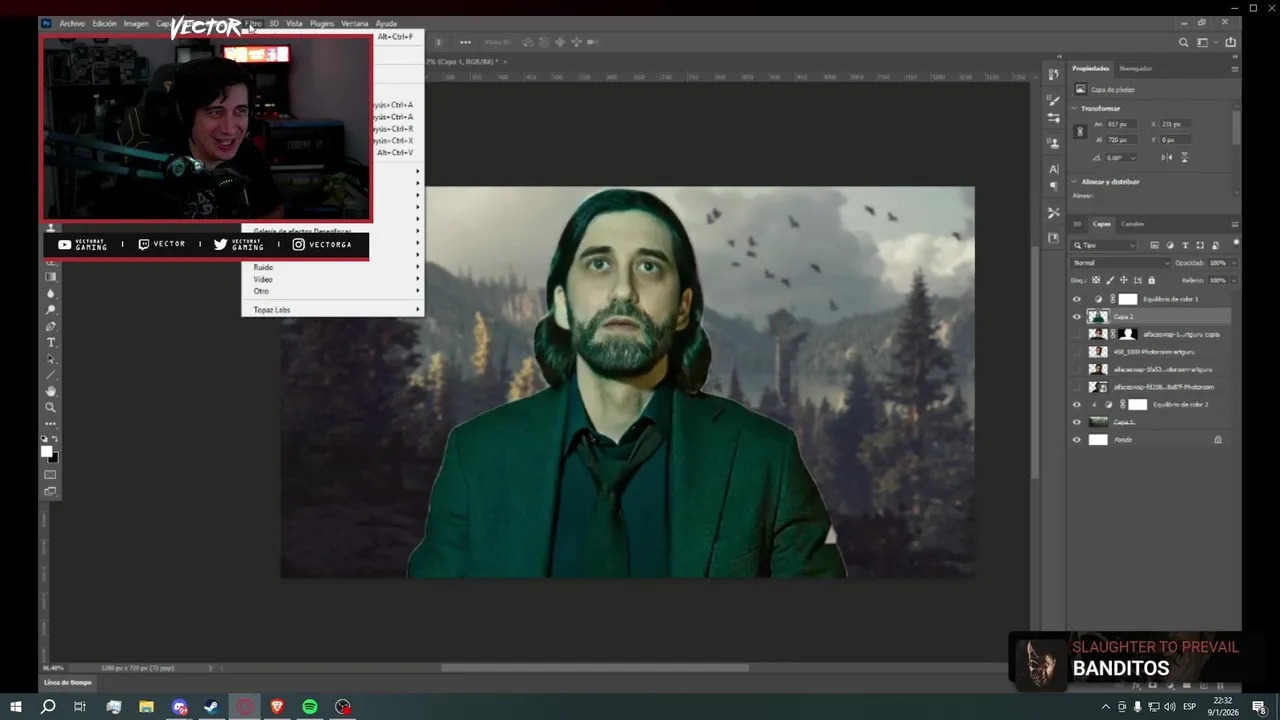The height and width of the screenshot is (720, 1280).
Task: Select the Zoom magnifier tool
Action: [51, 407]
